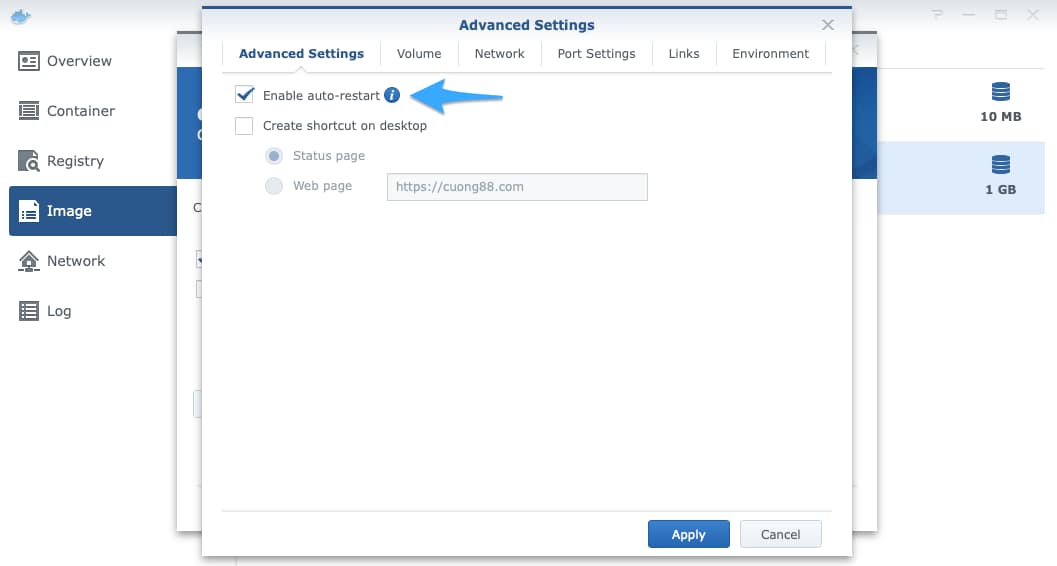Open the Log list icon

click(x=29, y=311)
